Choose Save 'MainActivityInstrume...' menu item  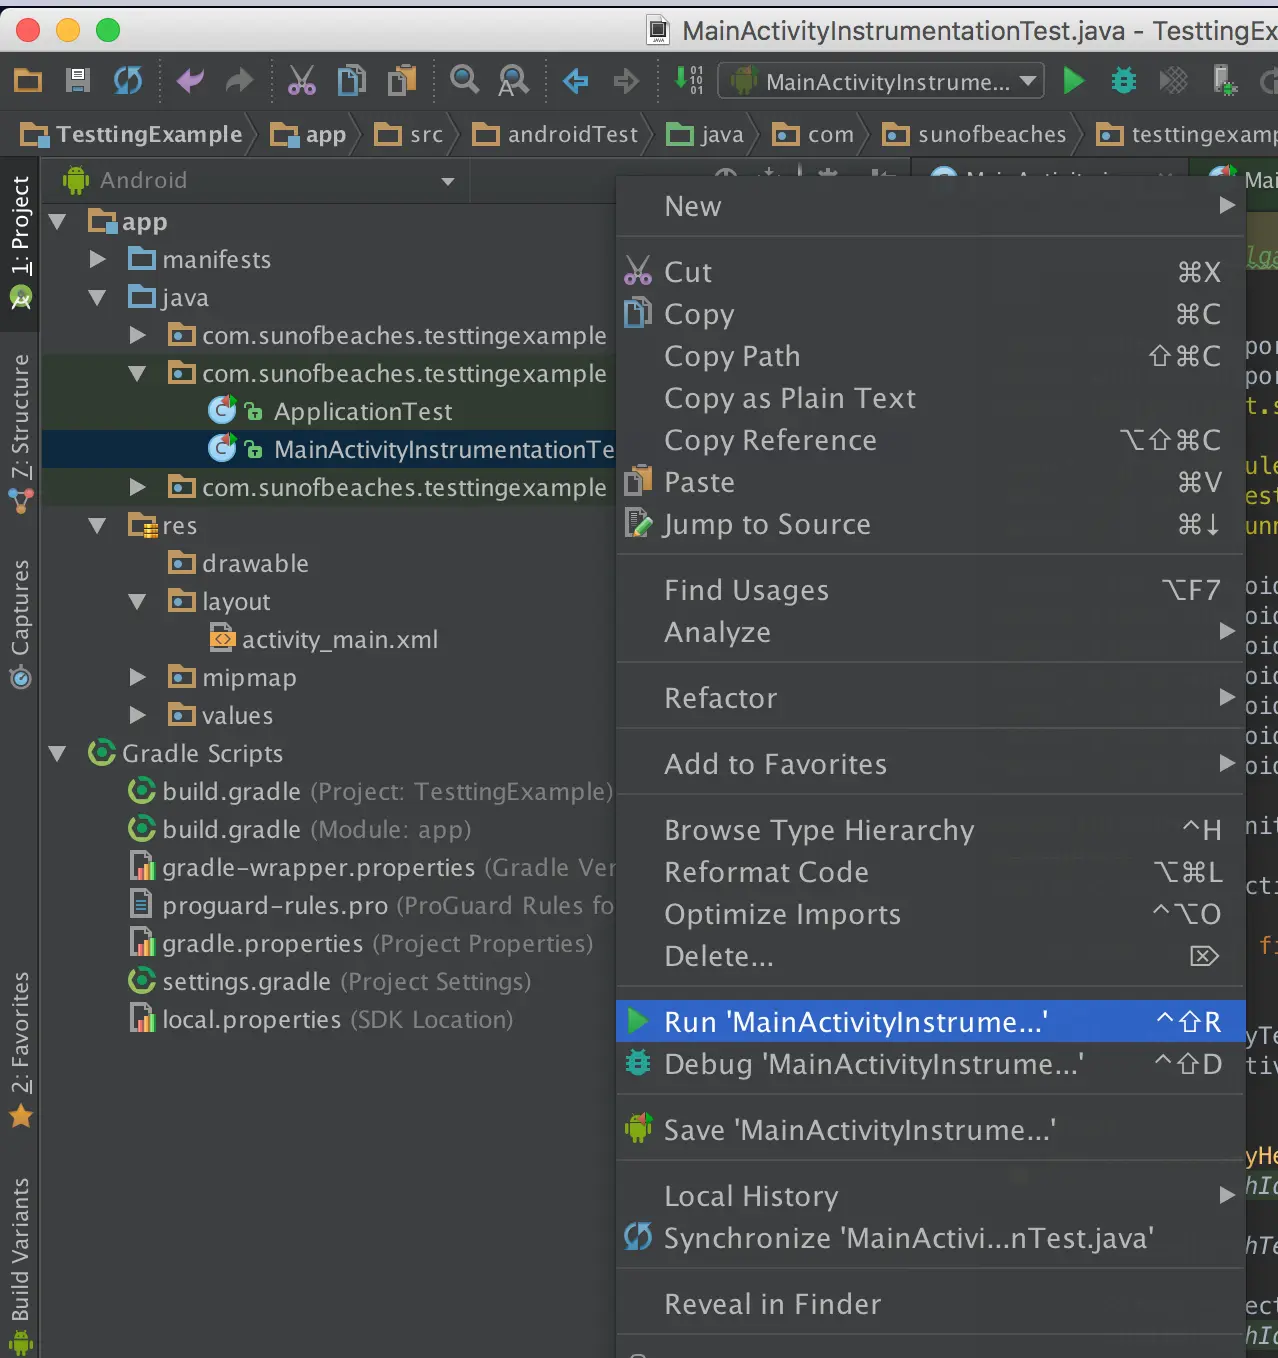[x=931, y=1130]
